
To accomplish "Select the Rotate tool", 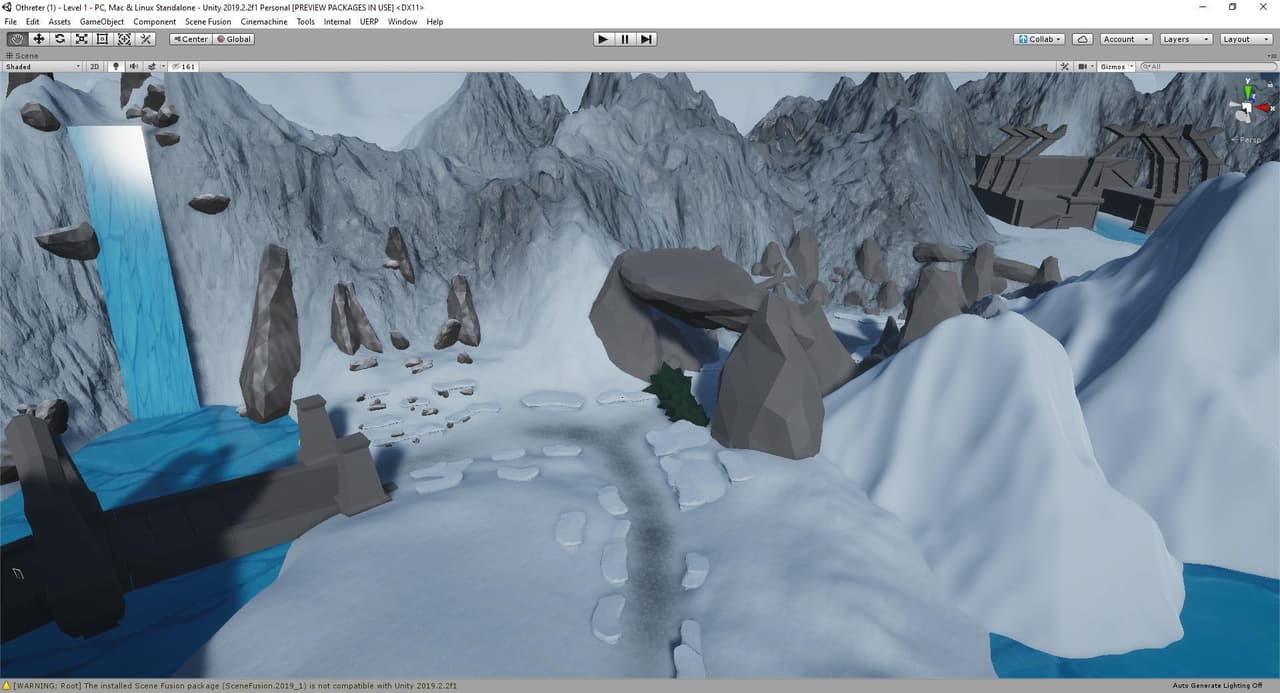I will (60, 39).
